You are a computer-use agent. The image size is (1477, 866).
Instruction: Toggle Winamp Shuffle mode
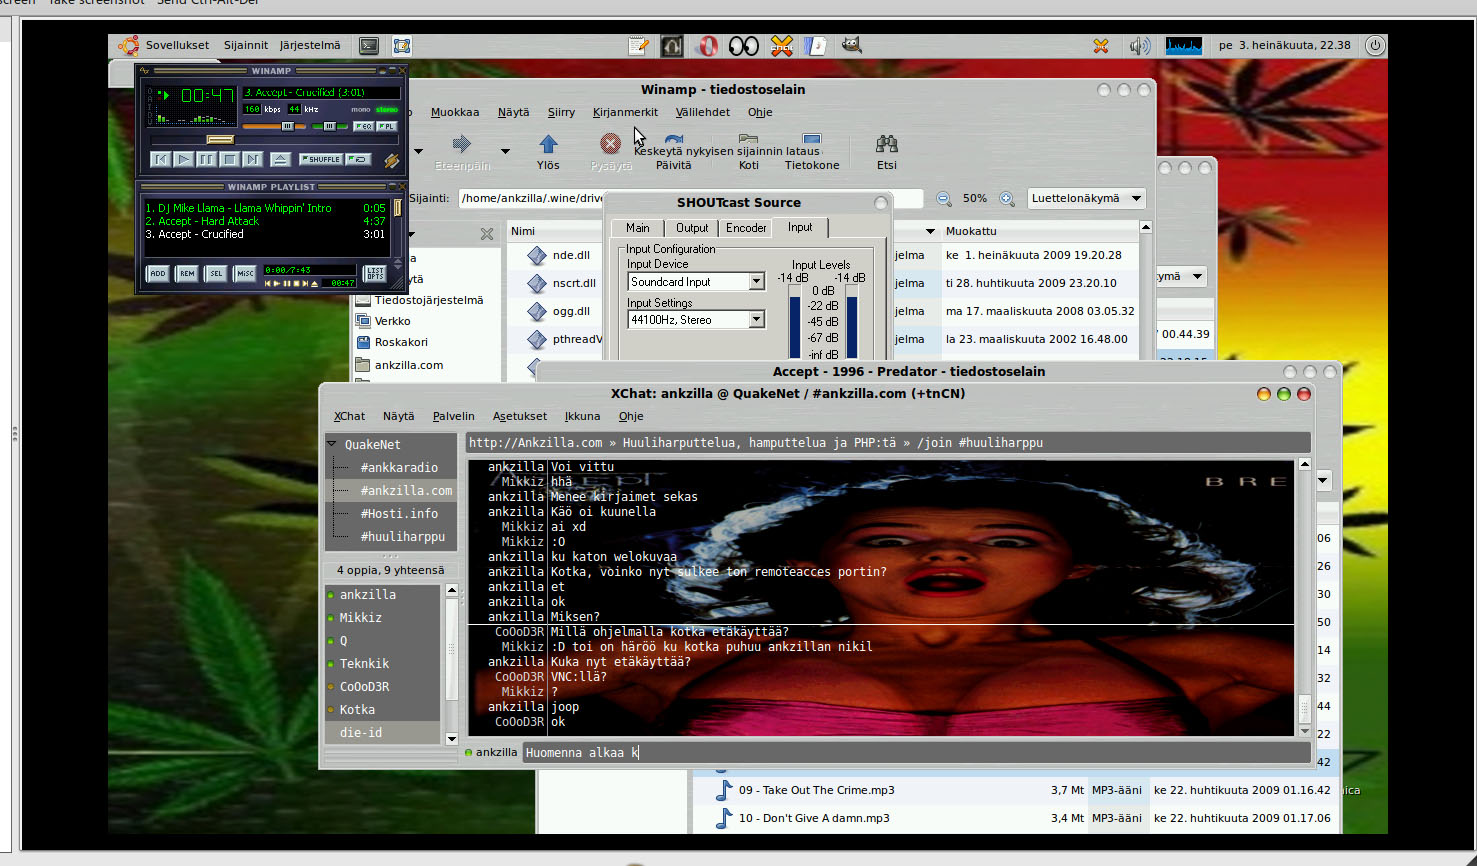(321, 159)
